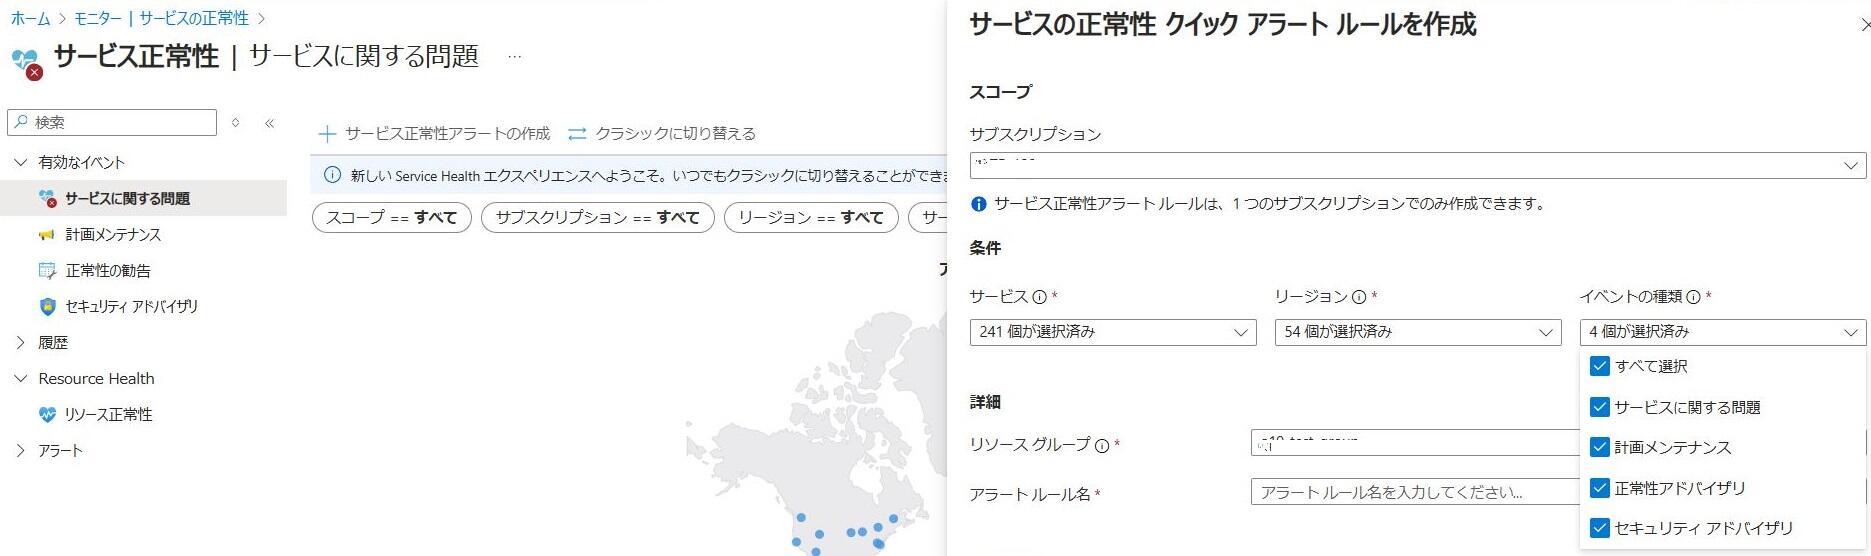This screenshot has height=556, width=1871.
Task: Select サービスに関する問題 in sidebar
Action: 144,199
